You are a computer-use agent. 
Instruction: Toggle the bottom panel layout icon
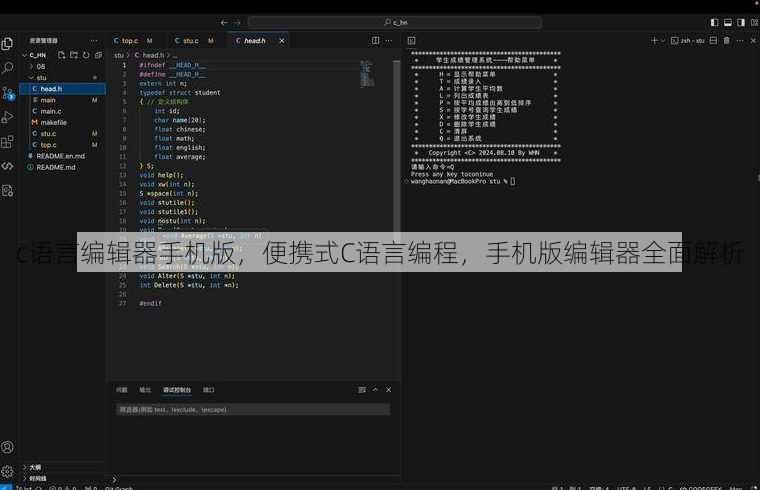(728, 22)
